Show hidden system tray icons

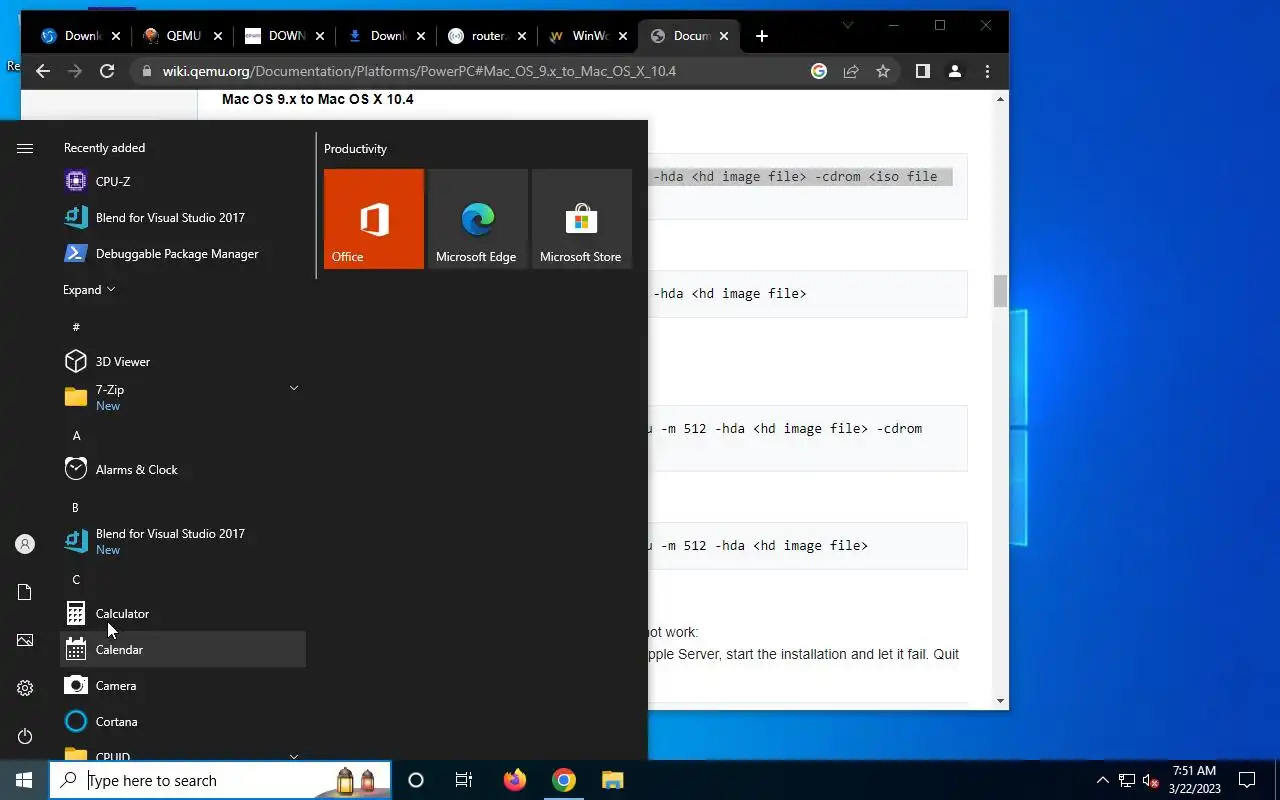1103,780
